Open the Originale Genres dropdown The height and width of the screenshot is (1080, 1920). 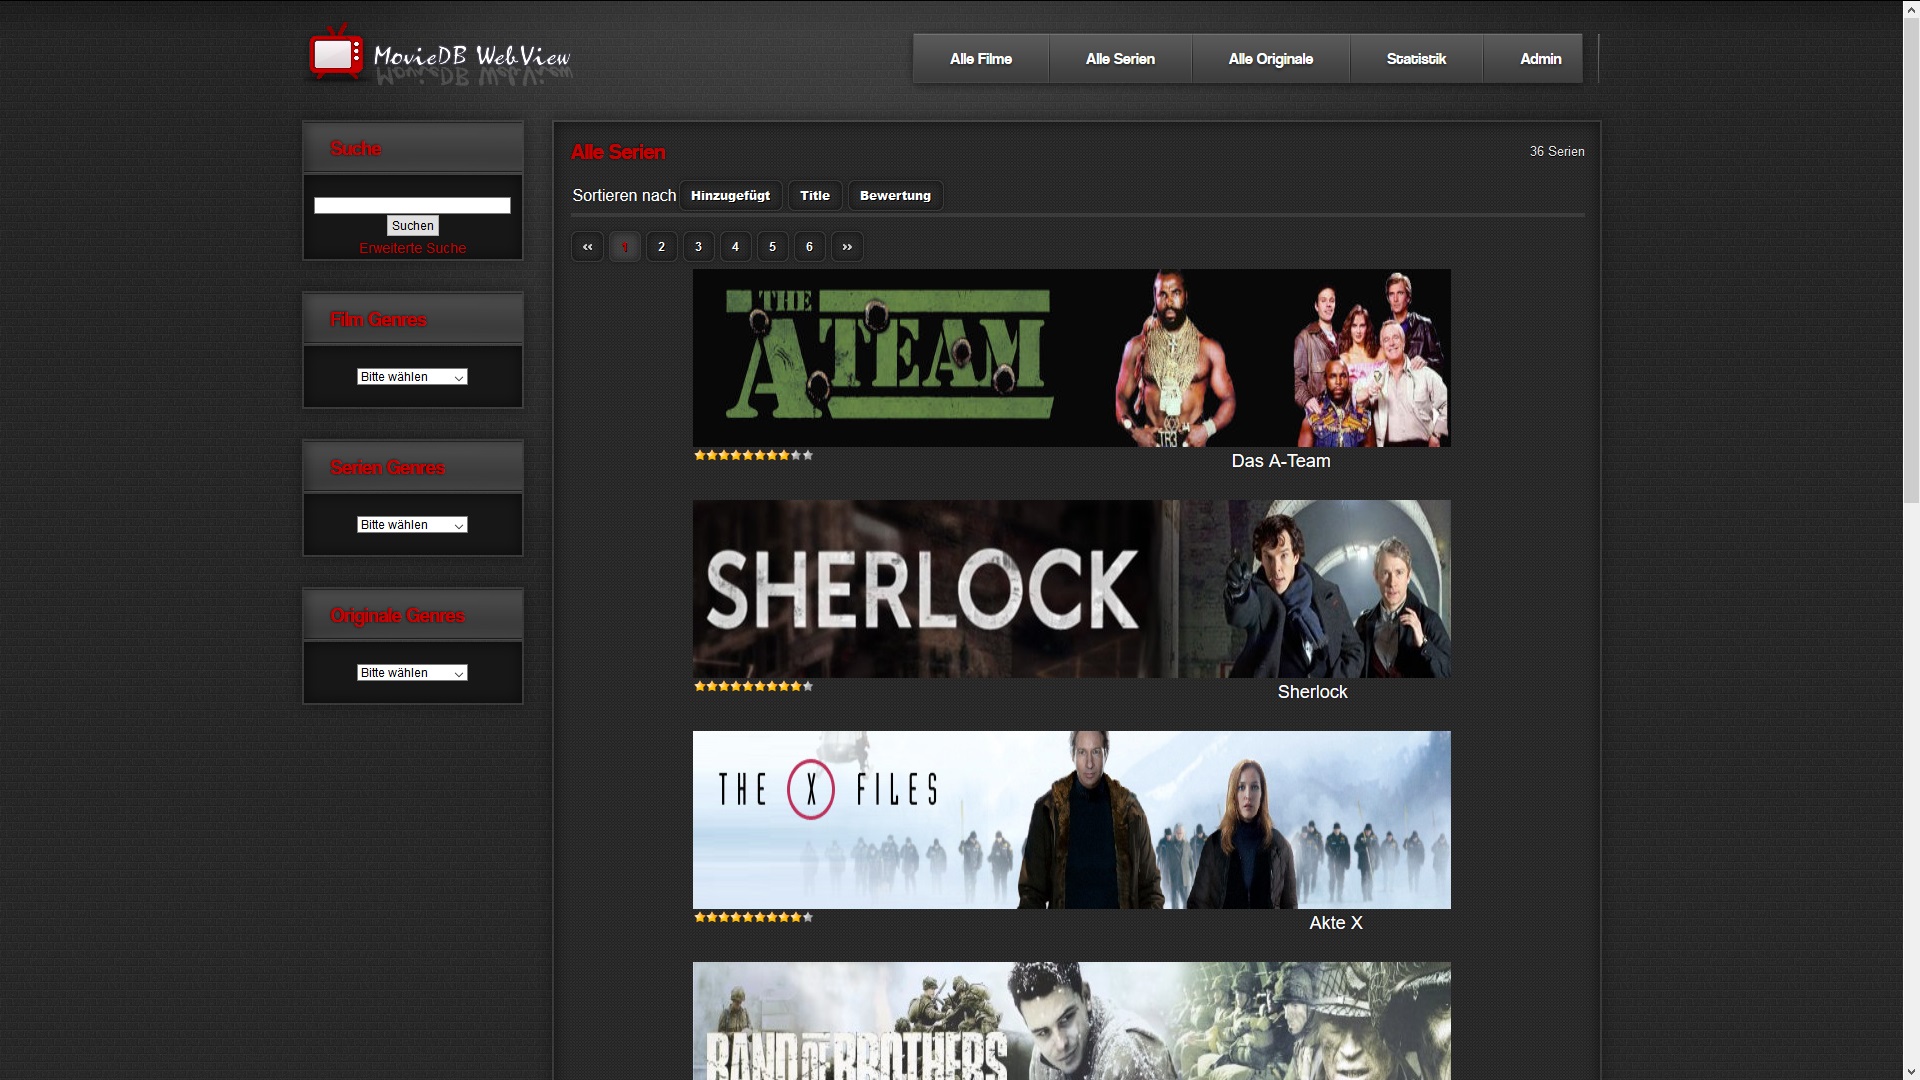[412, 673]
